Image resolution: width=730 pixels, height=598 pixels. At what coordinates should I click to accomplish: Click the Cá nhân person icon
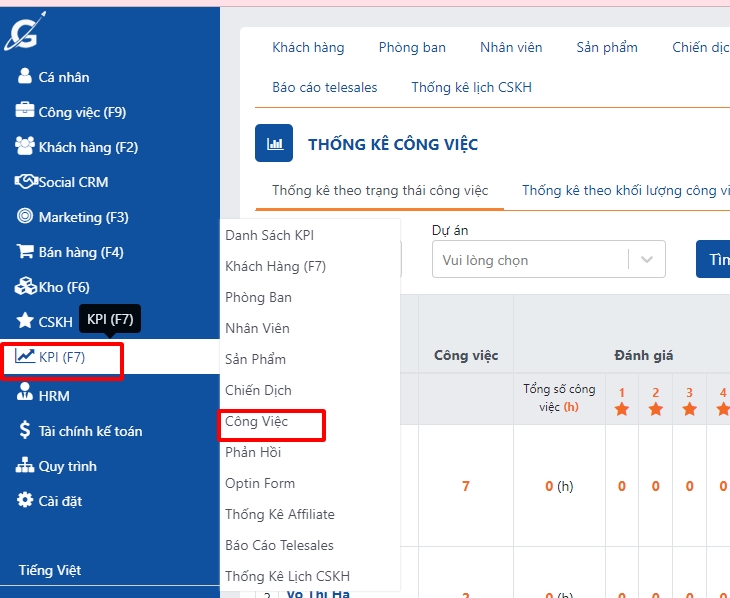[25, 77]
